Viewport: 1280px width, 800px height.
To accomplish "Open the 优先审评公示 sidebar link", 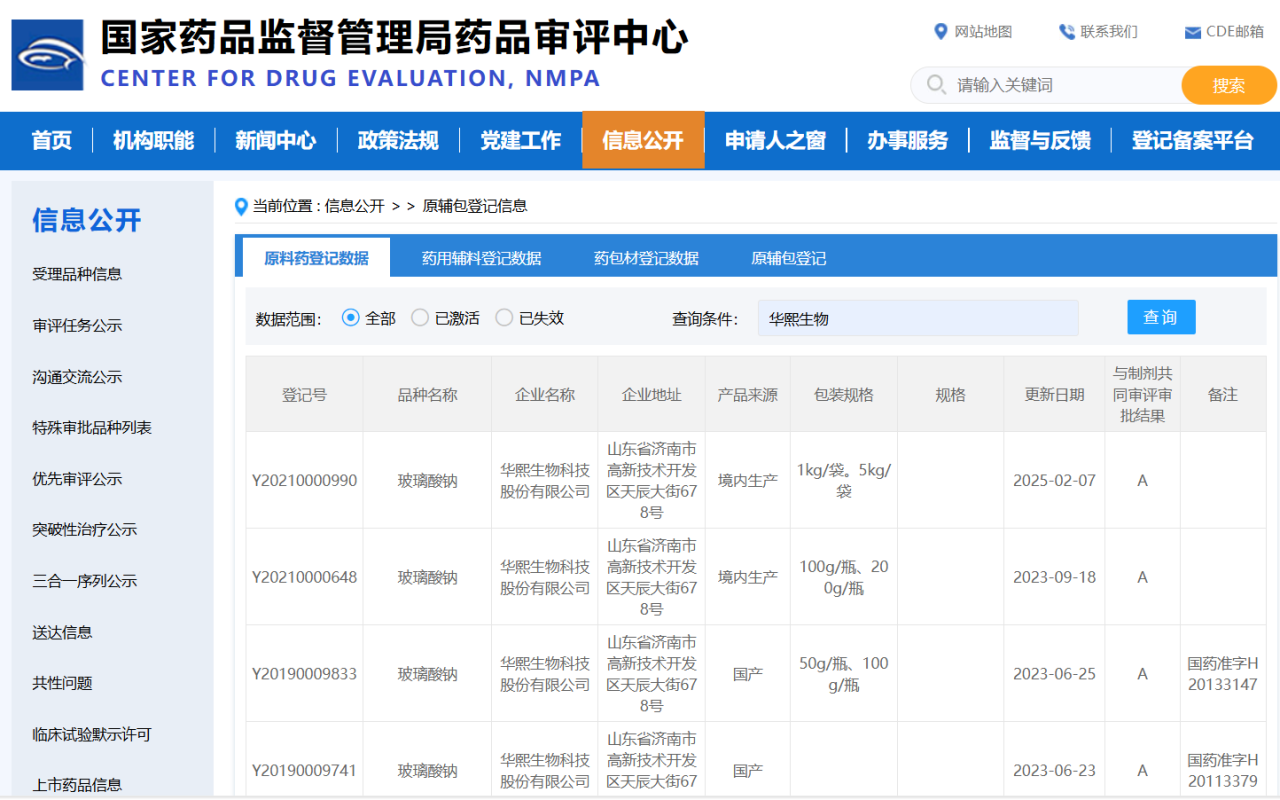I will point(77,479).
